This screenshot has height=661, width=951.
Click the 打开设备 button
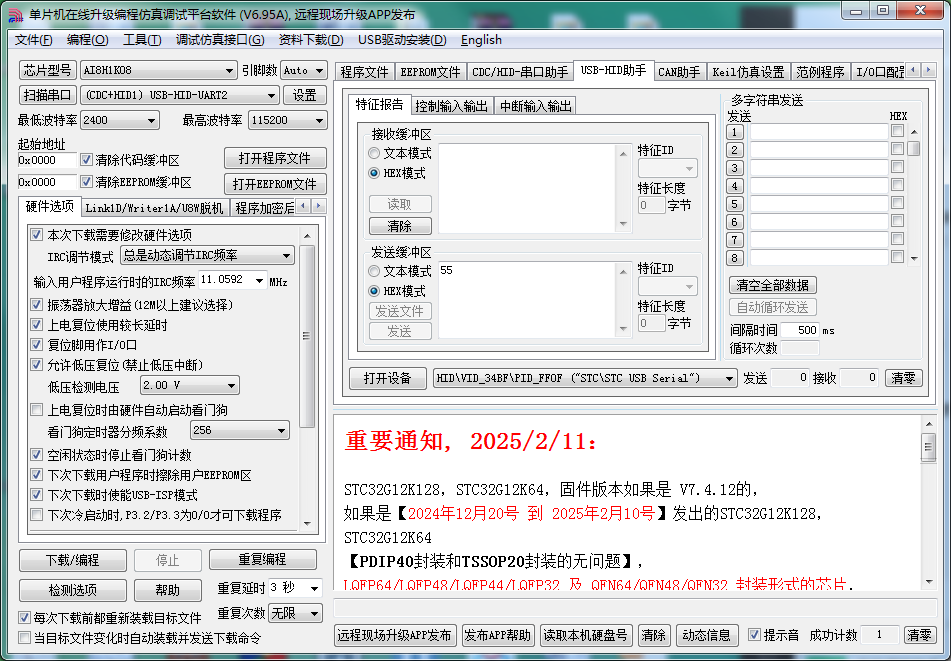[x=388, y=378]
